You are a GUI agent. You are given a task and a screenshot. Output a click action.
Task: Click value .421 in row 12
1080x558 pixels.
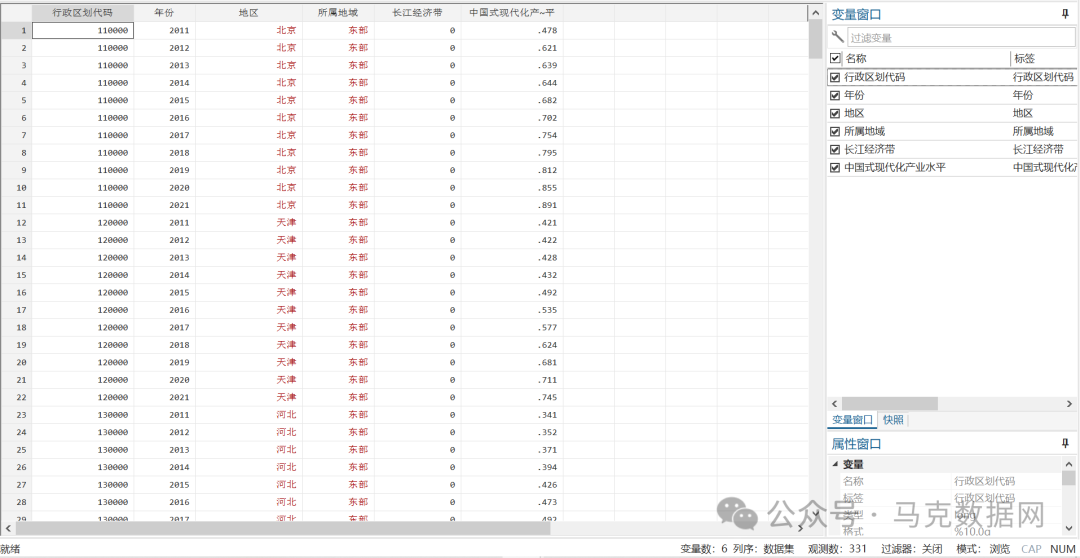pos(512,223)
